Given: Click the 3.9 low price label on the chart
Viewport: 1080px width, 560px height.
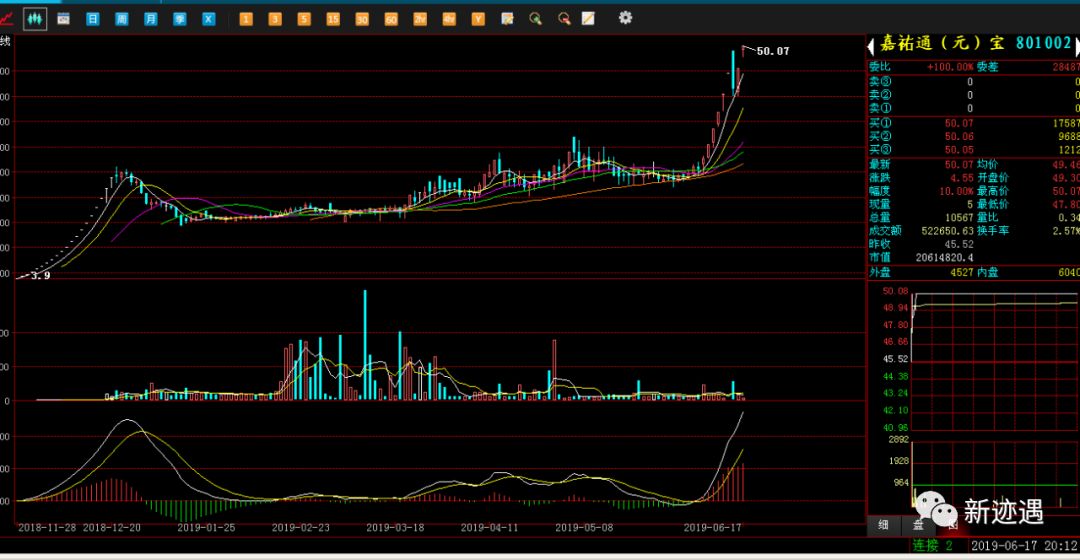Looking at the screenshot, I should [x=41, y=276].
